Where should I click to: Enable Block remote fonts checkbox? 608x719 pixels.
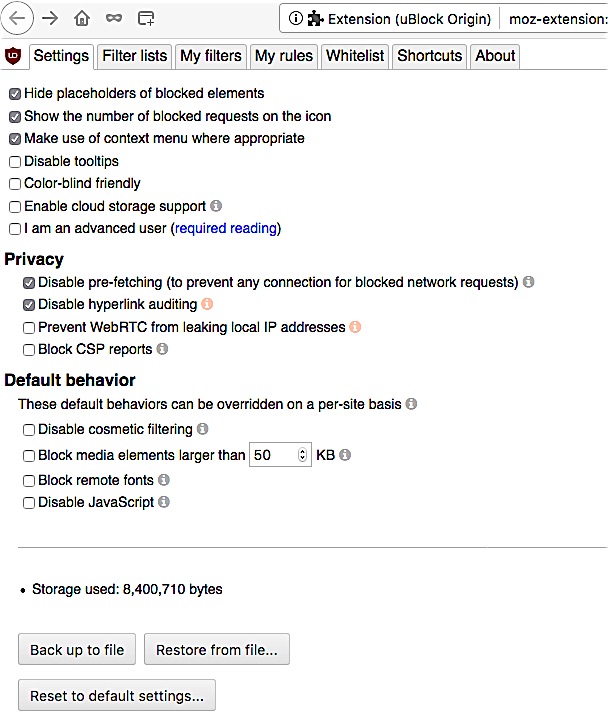click(x=29, y=481)
